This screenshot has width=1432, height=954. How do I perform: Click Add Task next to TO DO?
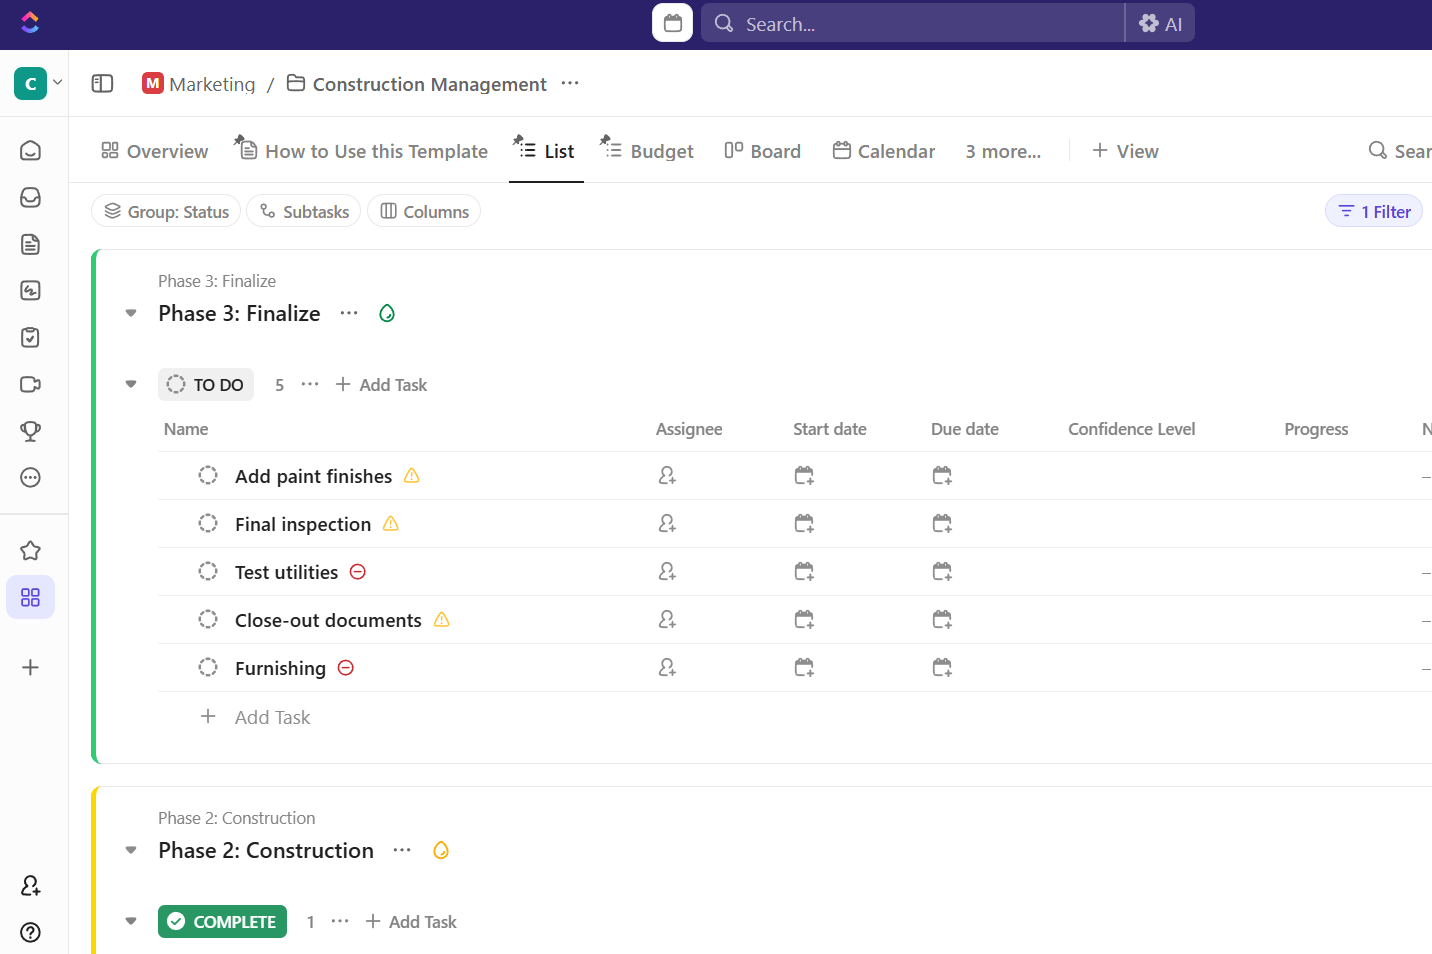pos(381,385)
